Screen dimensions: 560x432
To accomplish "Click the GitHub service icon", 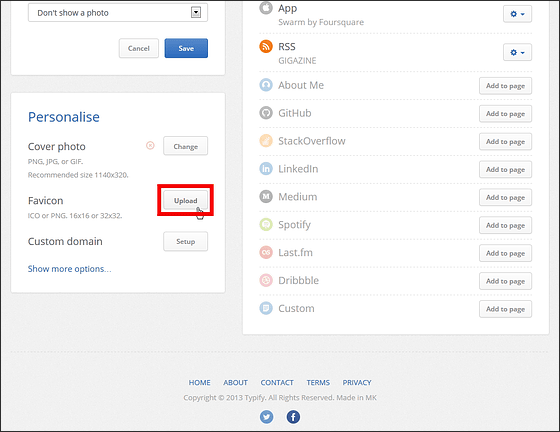I will [266, 113].
